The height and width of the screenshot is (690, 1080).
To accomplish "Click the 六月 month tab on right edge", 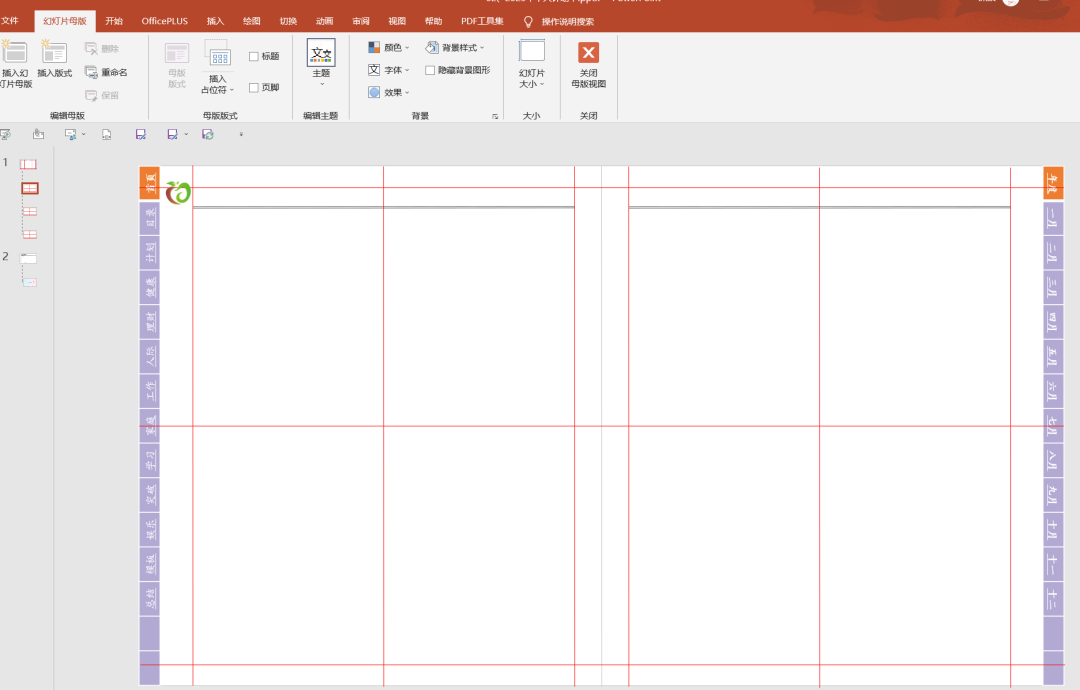I will tap(1053, 391).
